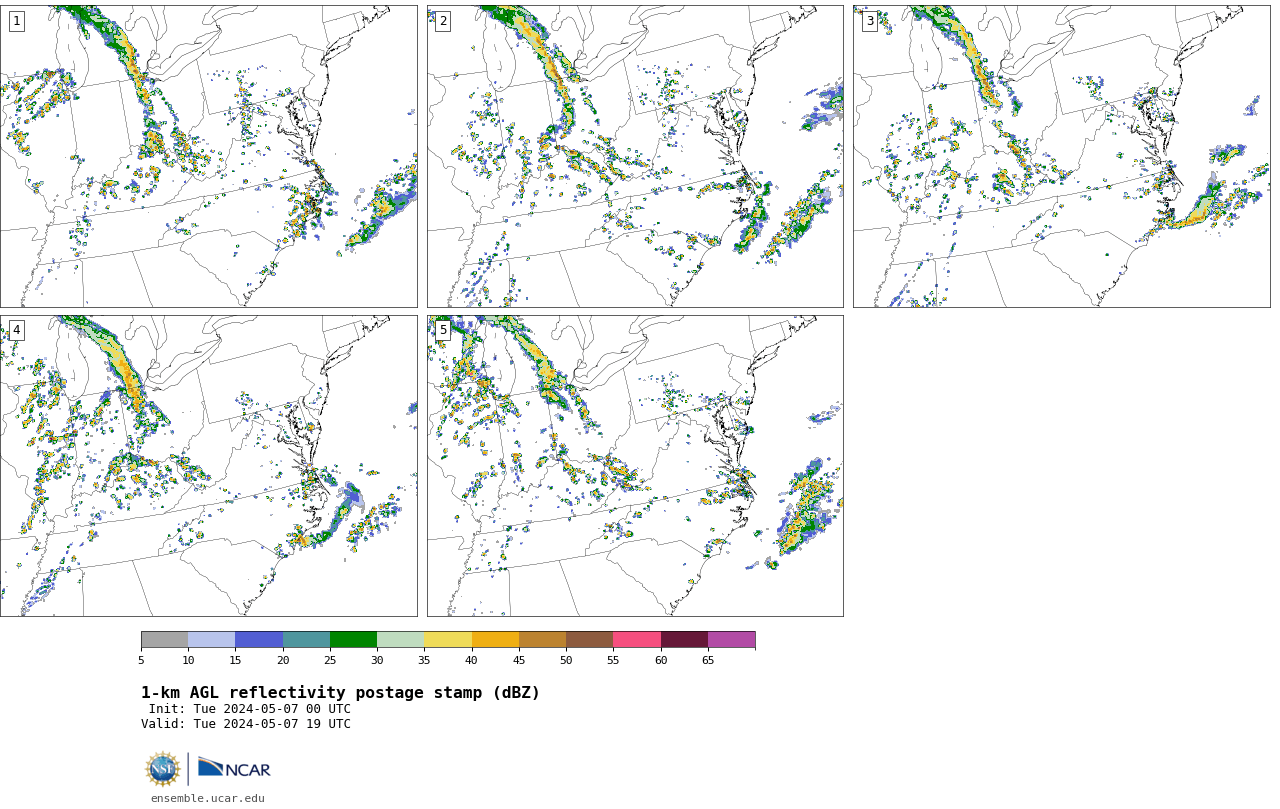Click the blue 15-20 dBZ swatch
The height and width of the screenshot is (809, 1280).
(259, 640)
